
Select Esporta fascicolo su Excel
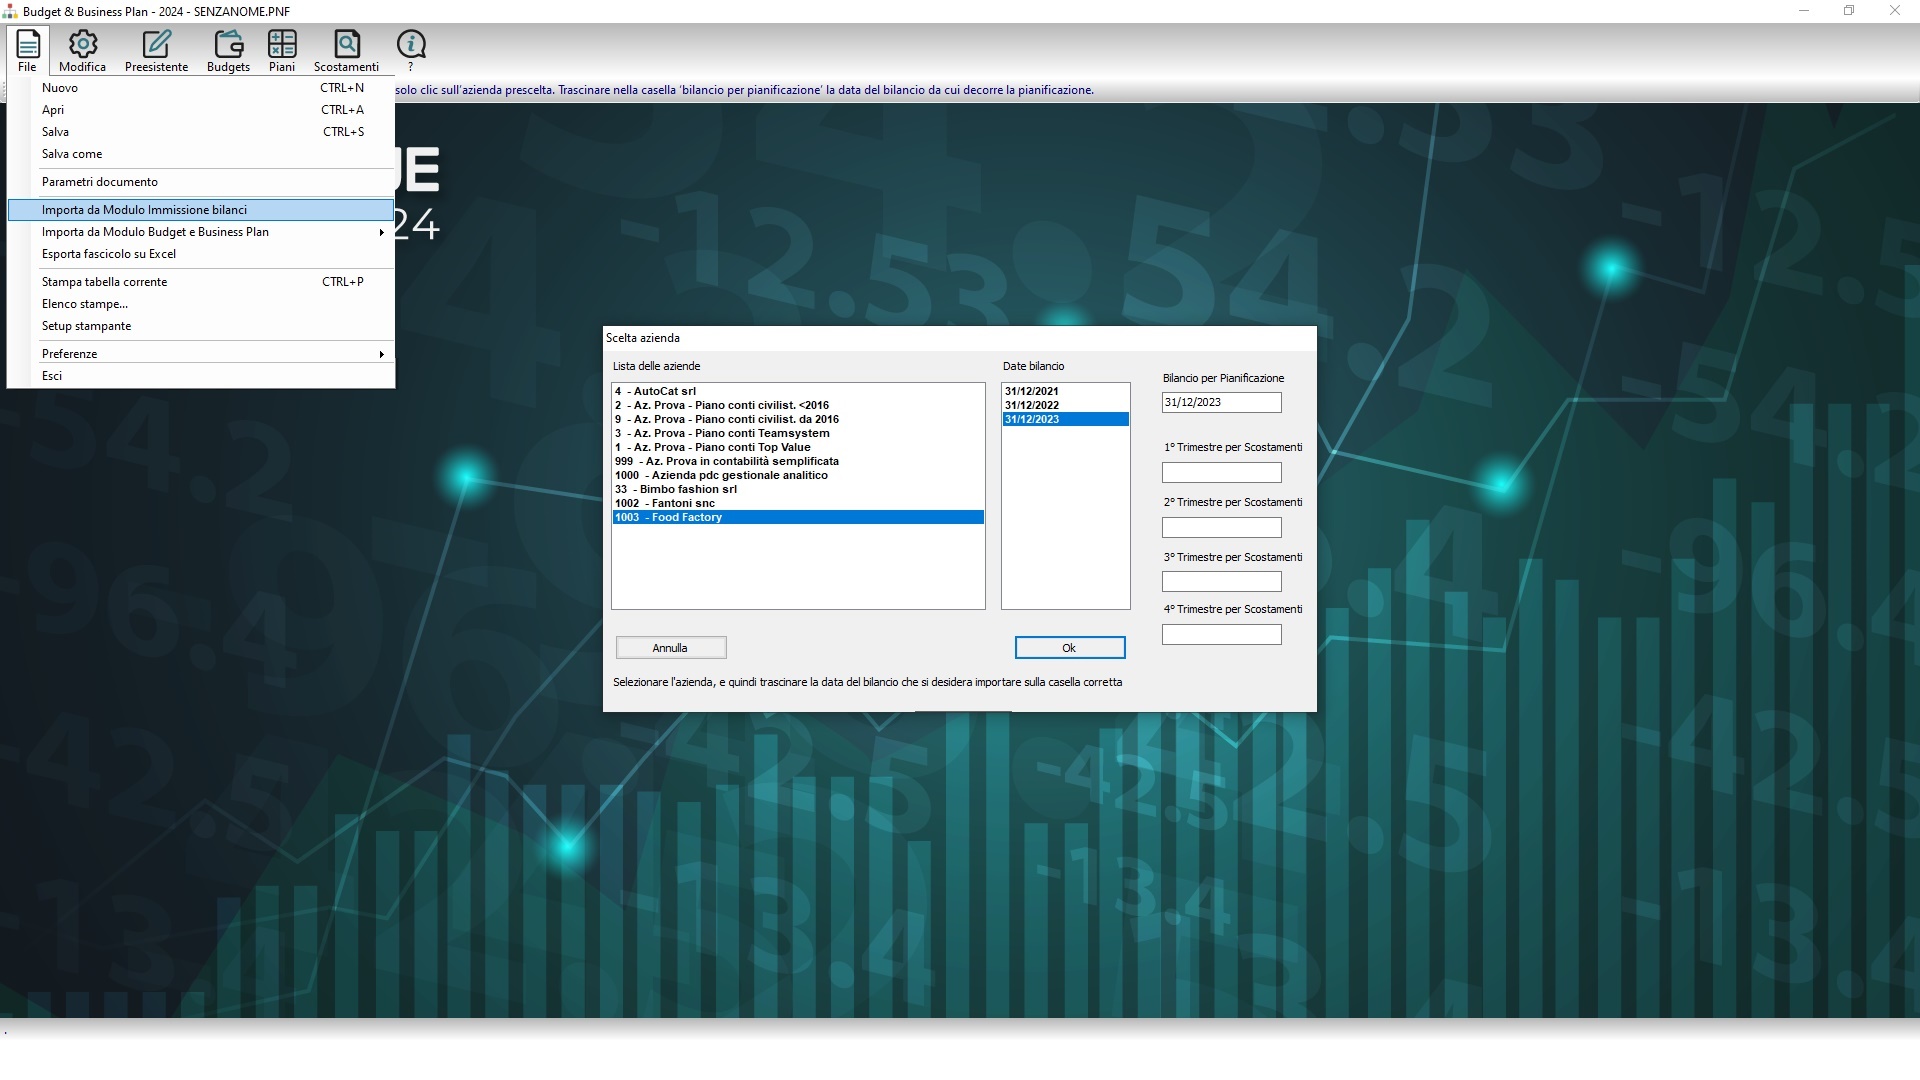(201, 254)
